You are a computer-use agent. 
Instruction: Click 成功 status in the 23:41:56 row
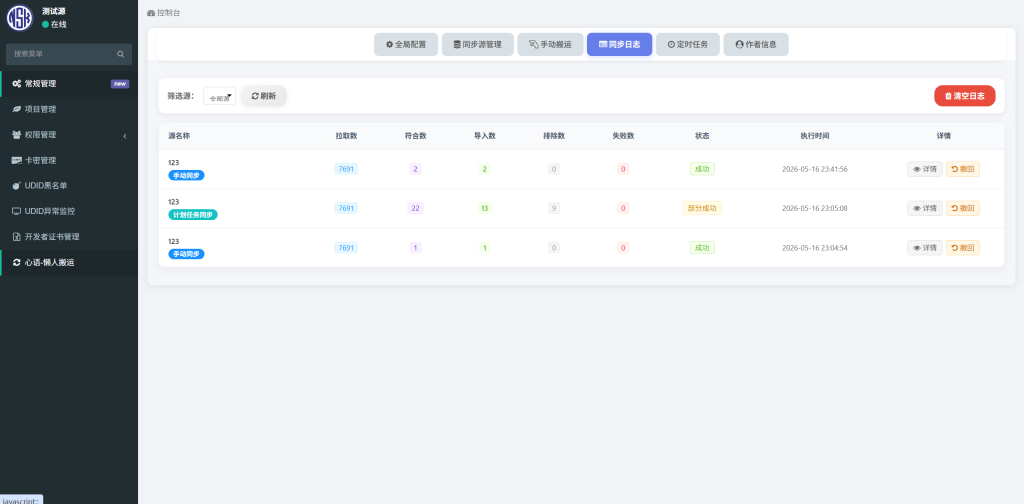pos(702,169)
